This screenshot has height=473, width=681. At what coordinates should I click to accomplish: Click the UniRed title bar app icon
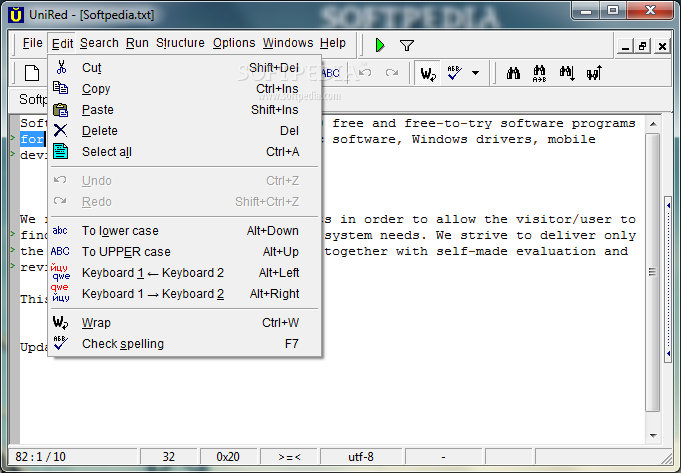coord(16,15)
